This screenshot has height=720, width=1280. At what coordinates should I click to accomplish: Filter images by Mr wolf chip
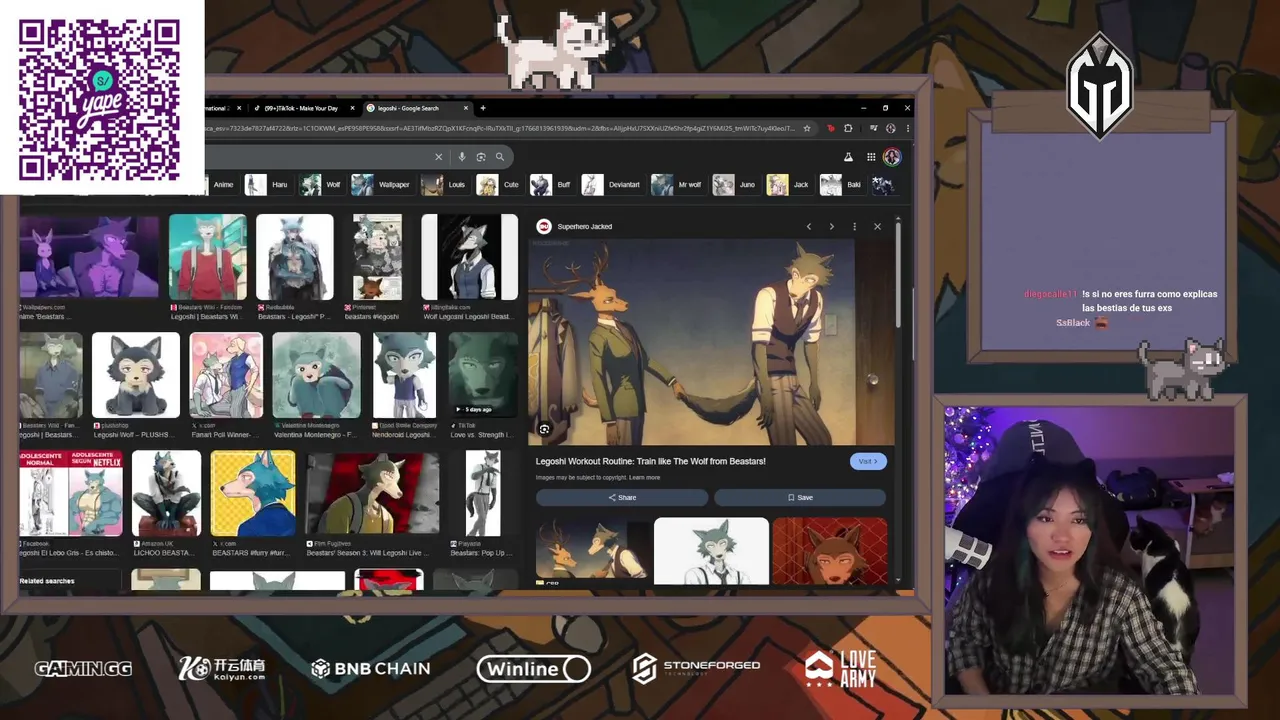(x=678, y=185)
